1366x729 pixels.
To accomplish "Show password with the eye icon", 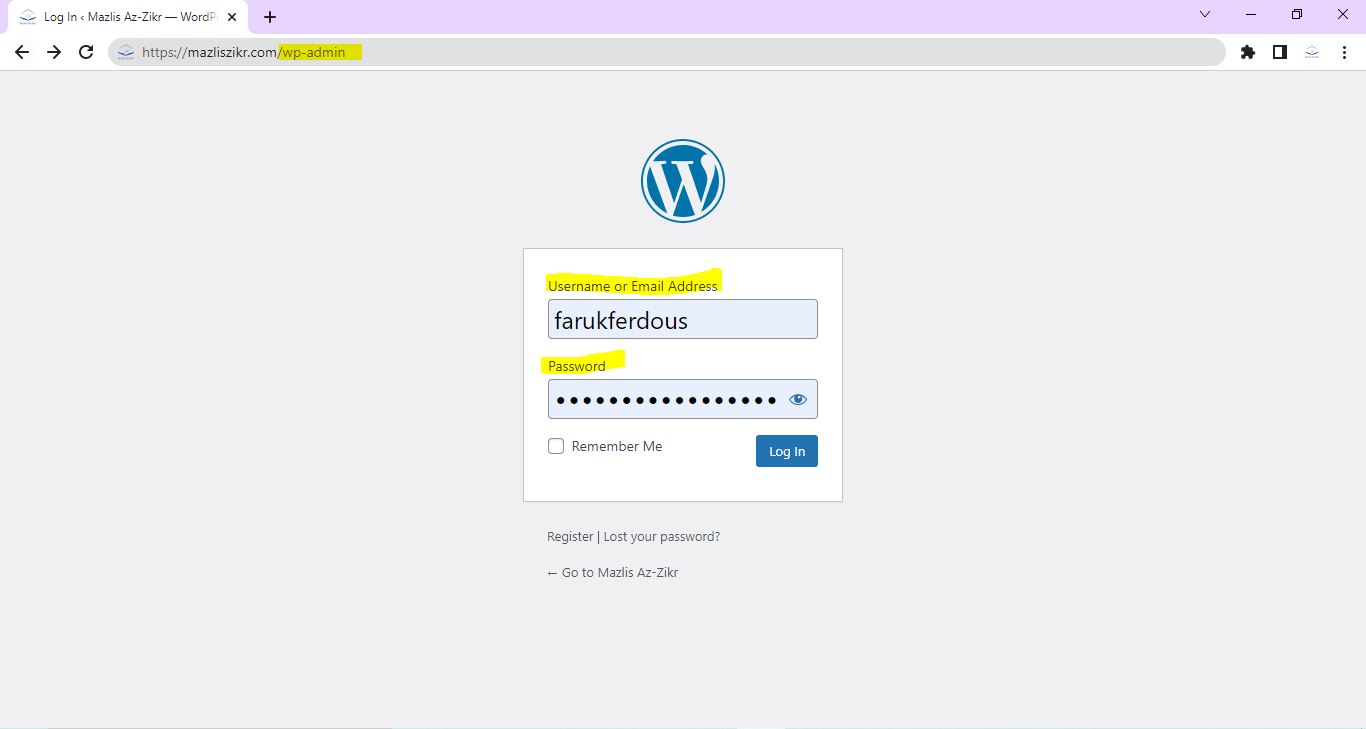I will pyautogui.click(x=797, y=399).
